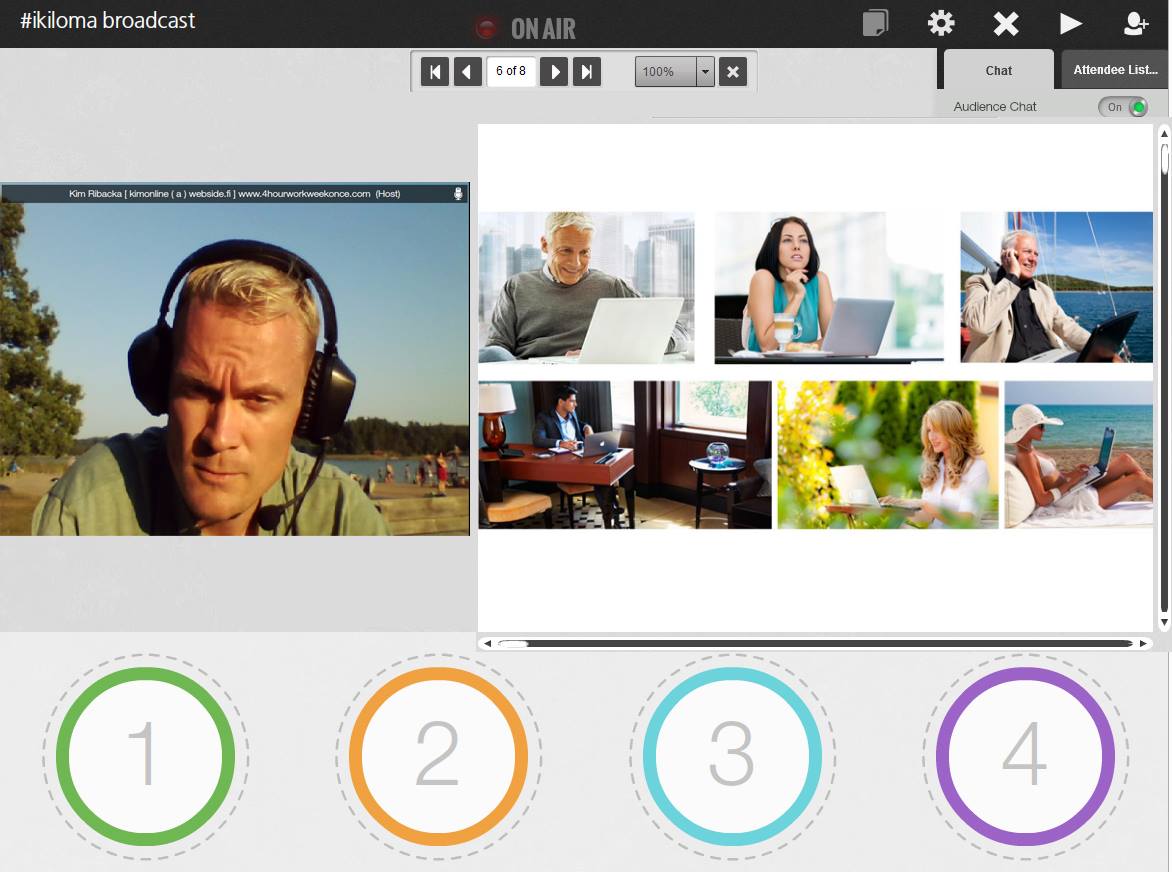The image size is (1172, 872).
Task: Click the add attendee person icon
Action: pos(1136,24)
